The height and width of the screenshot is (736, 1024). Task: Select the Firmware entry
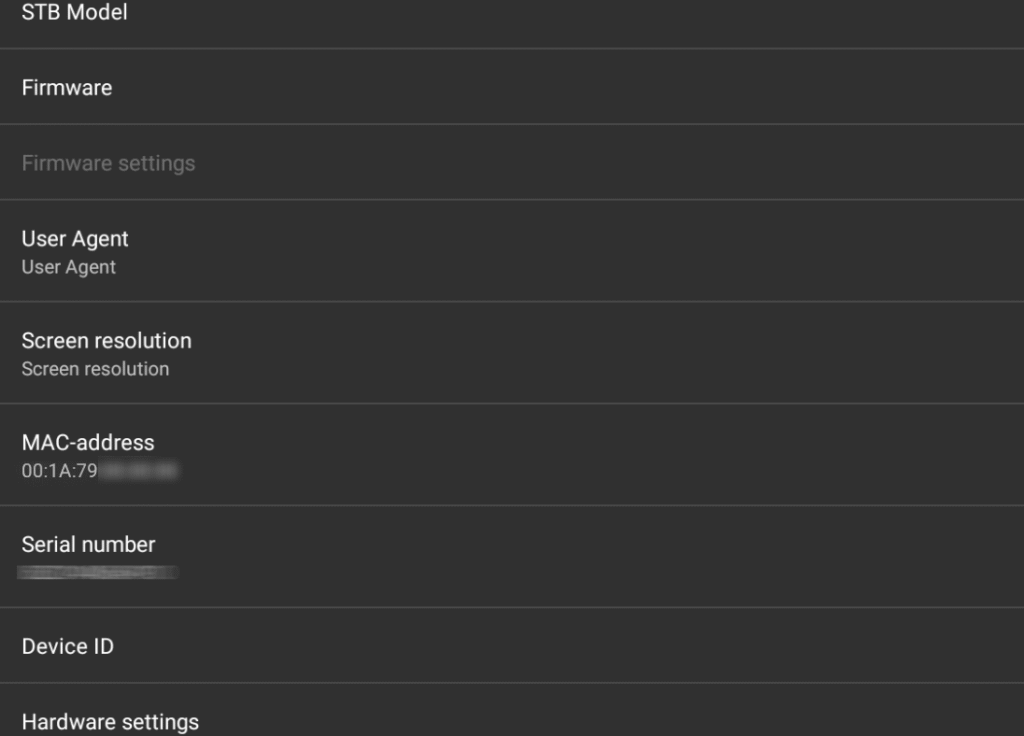(x=67, y=88)
